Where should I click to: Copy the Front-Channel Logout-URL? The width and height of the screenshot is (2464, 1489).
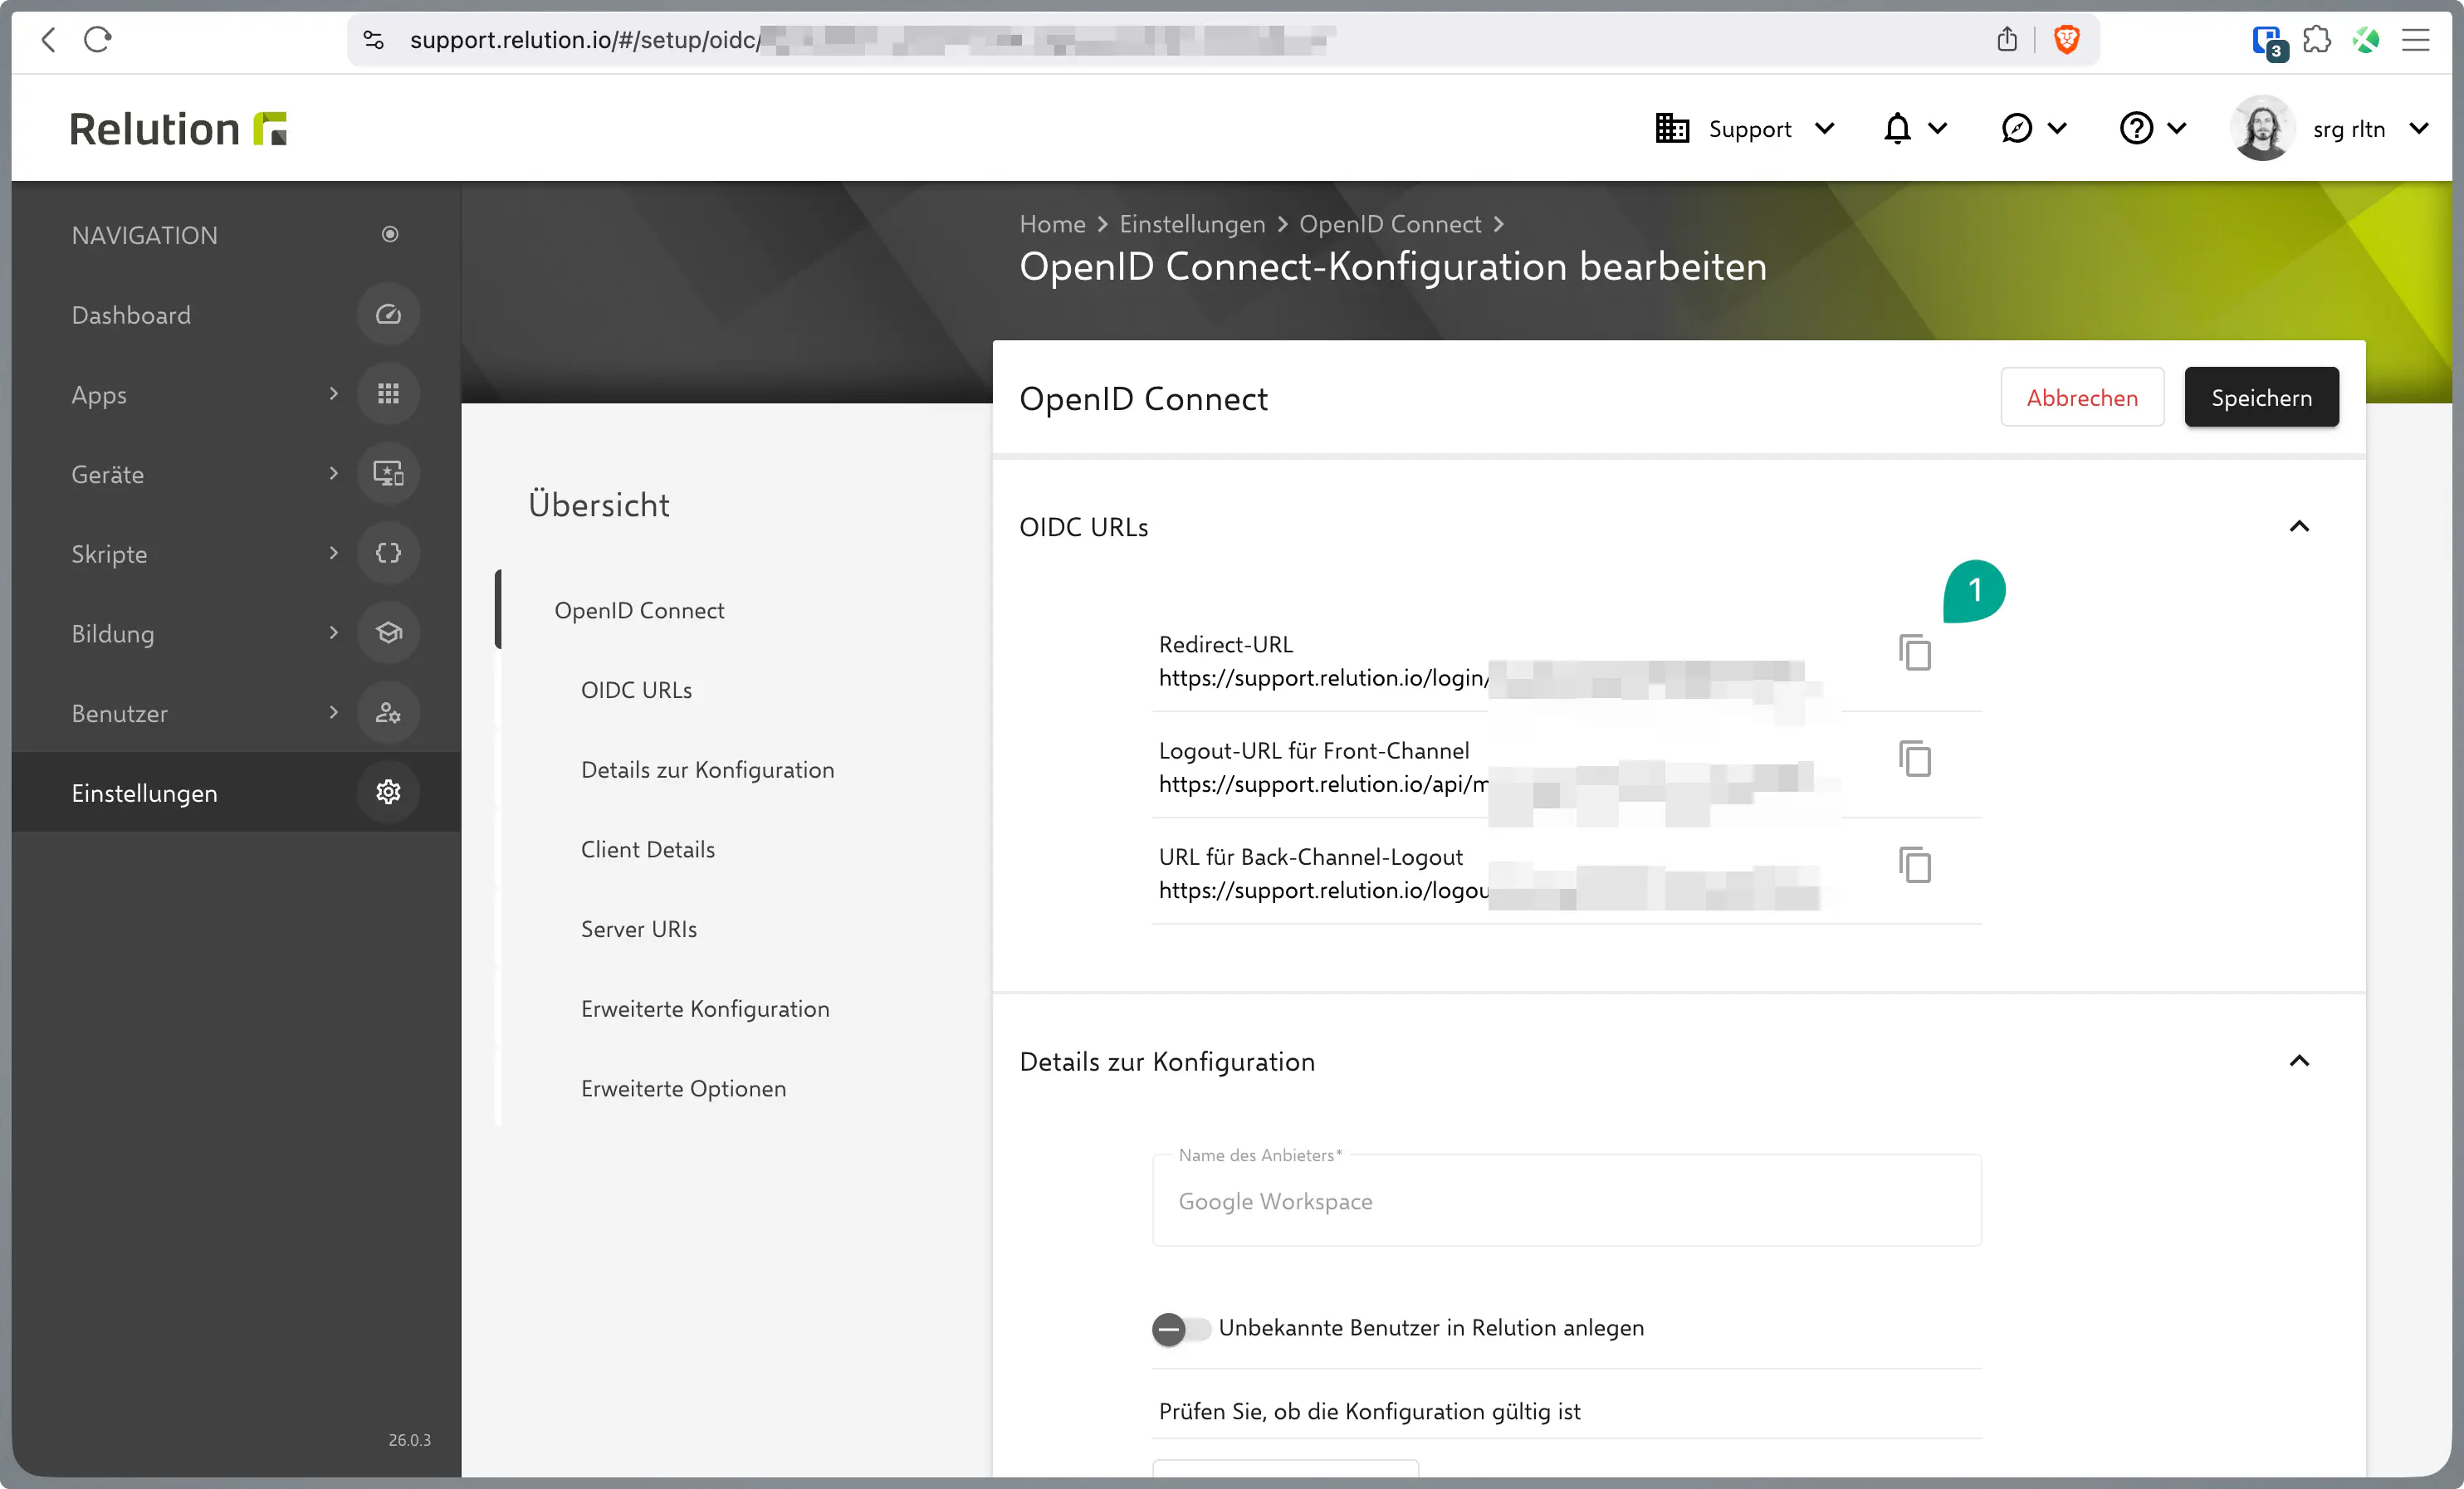(x=1914, y=759)
